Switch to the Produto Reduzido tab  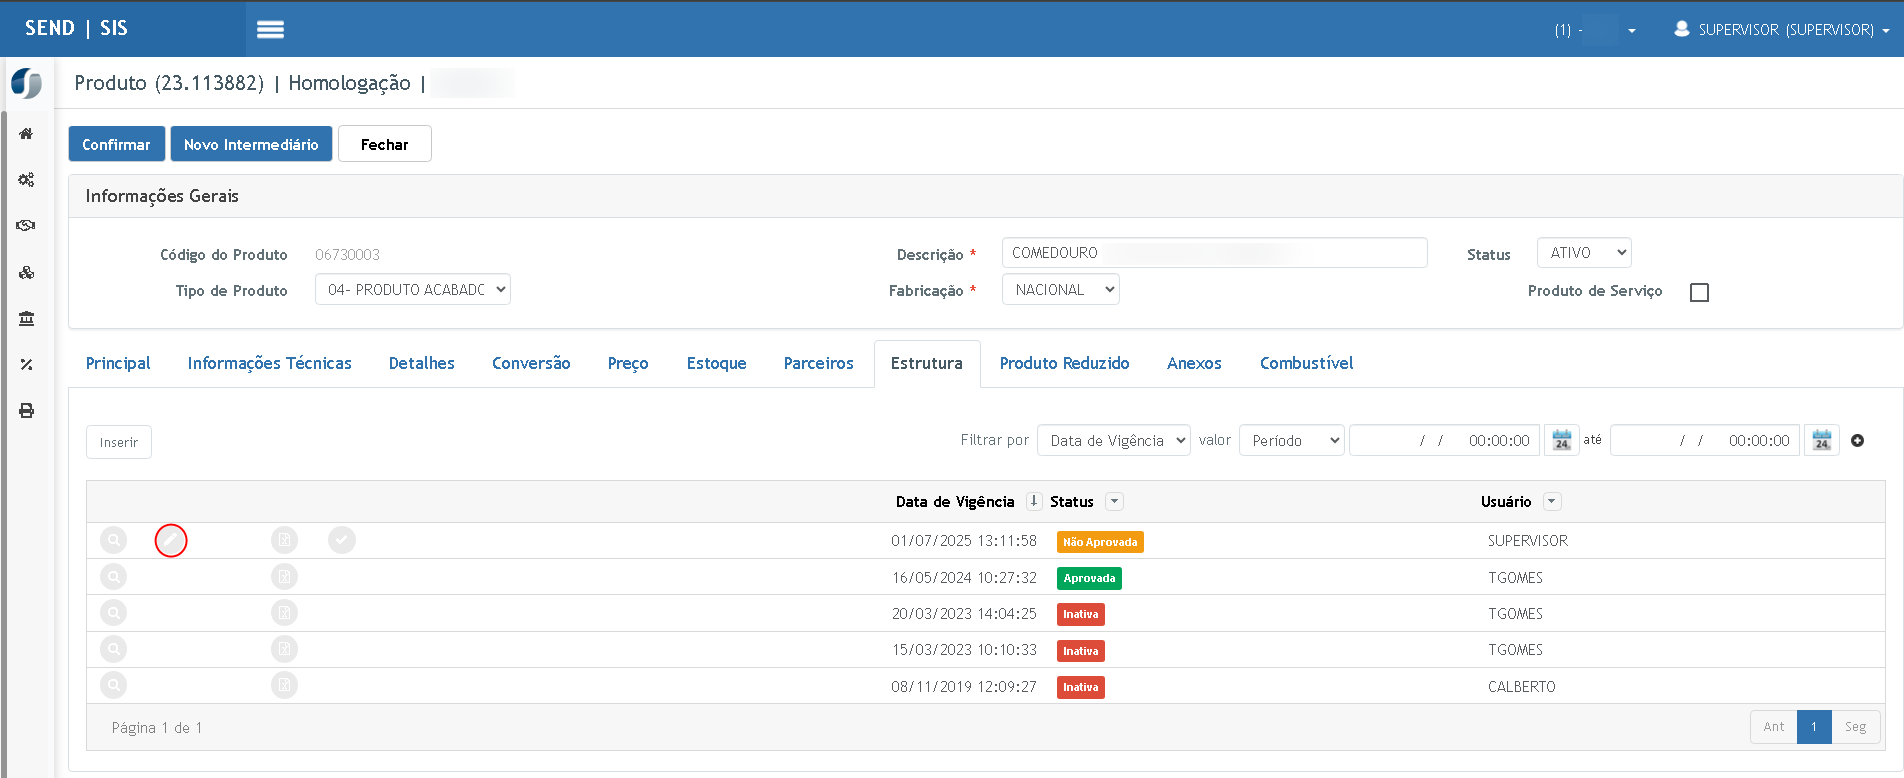tap(1065, 363)
